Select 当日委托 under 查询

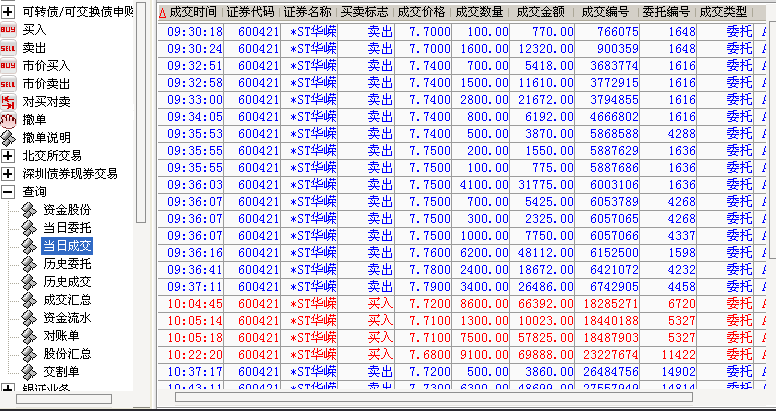coord(67,228)
